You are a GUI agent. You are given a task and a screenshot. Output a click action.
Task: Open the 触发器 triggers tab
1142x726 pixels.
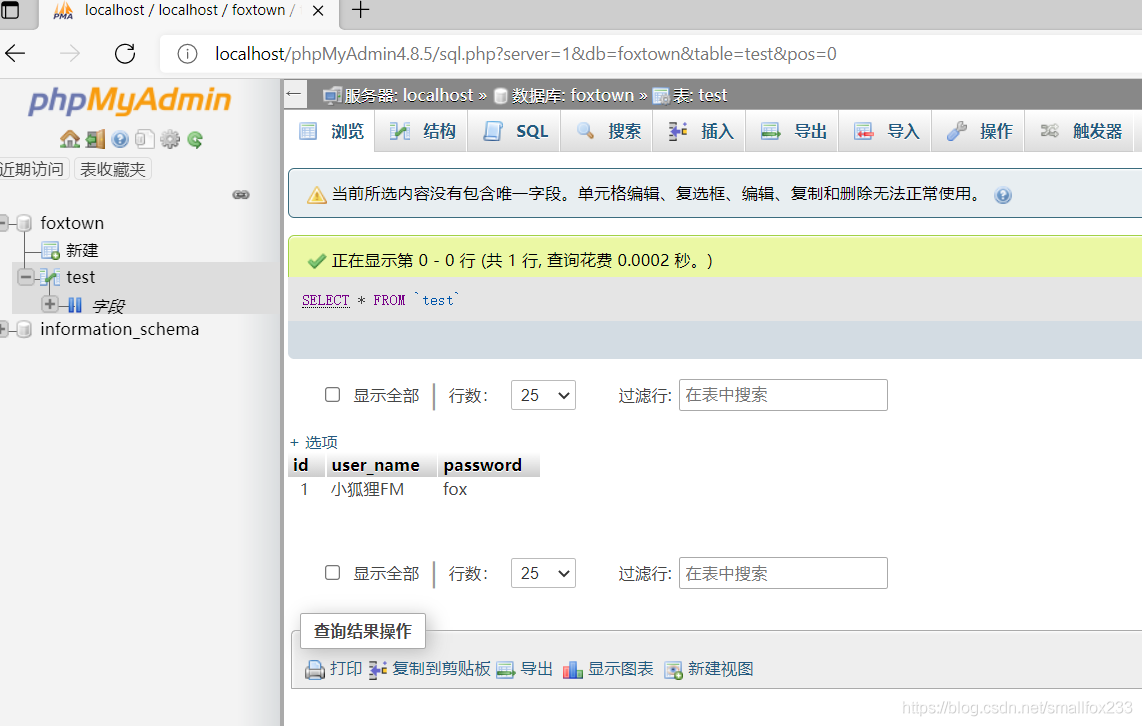tap(1080, 131)
